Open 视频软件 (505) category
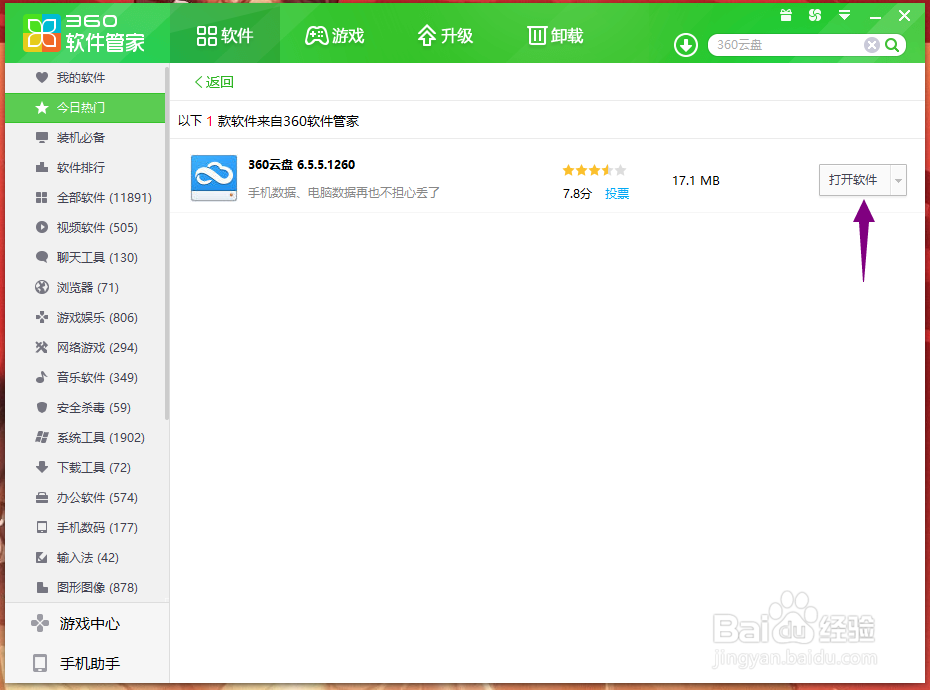Viewport: 930px width, 690px height. tap(85, 228)
